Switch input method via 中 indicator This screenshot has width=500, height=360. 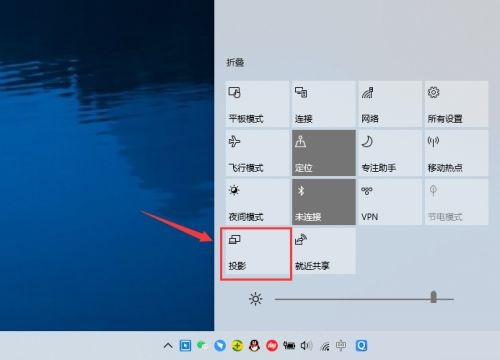click(341, 346)
